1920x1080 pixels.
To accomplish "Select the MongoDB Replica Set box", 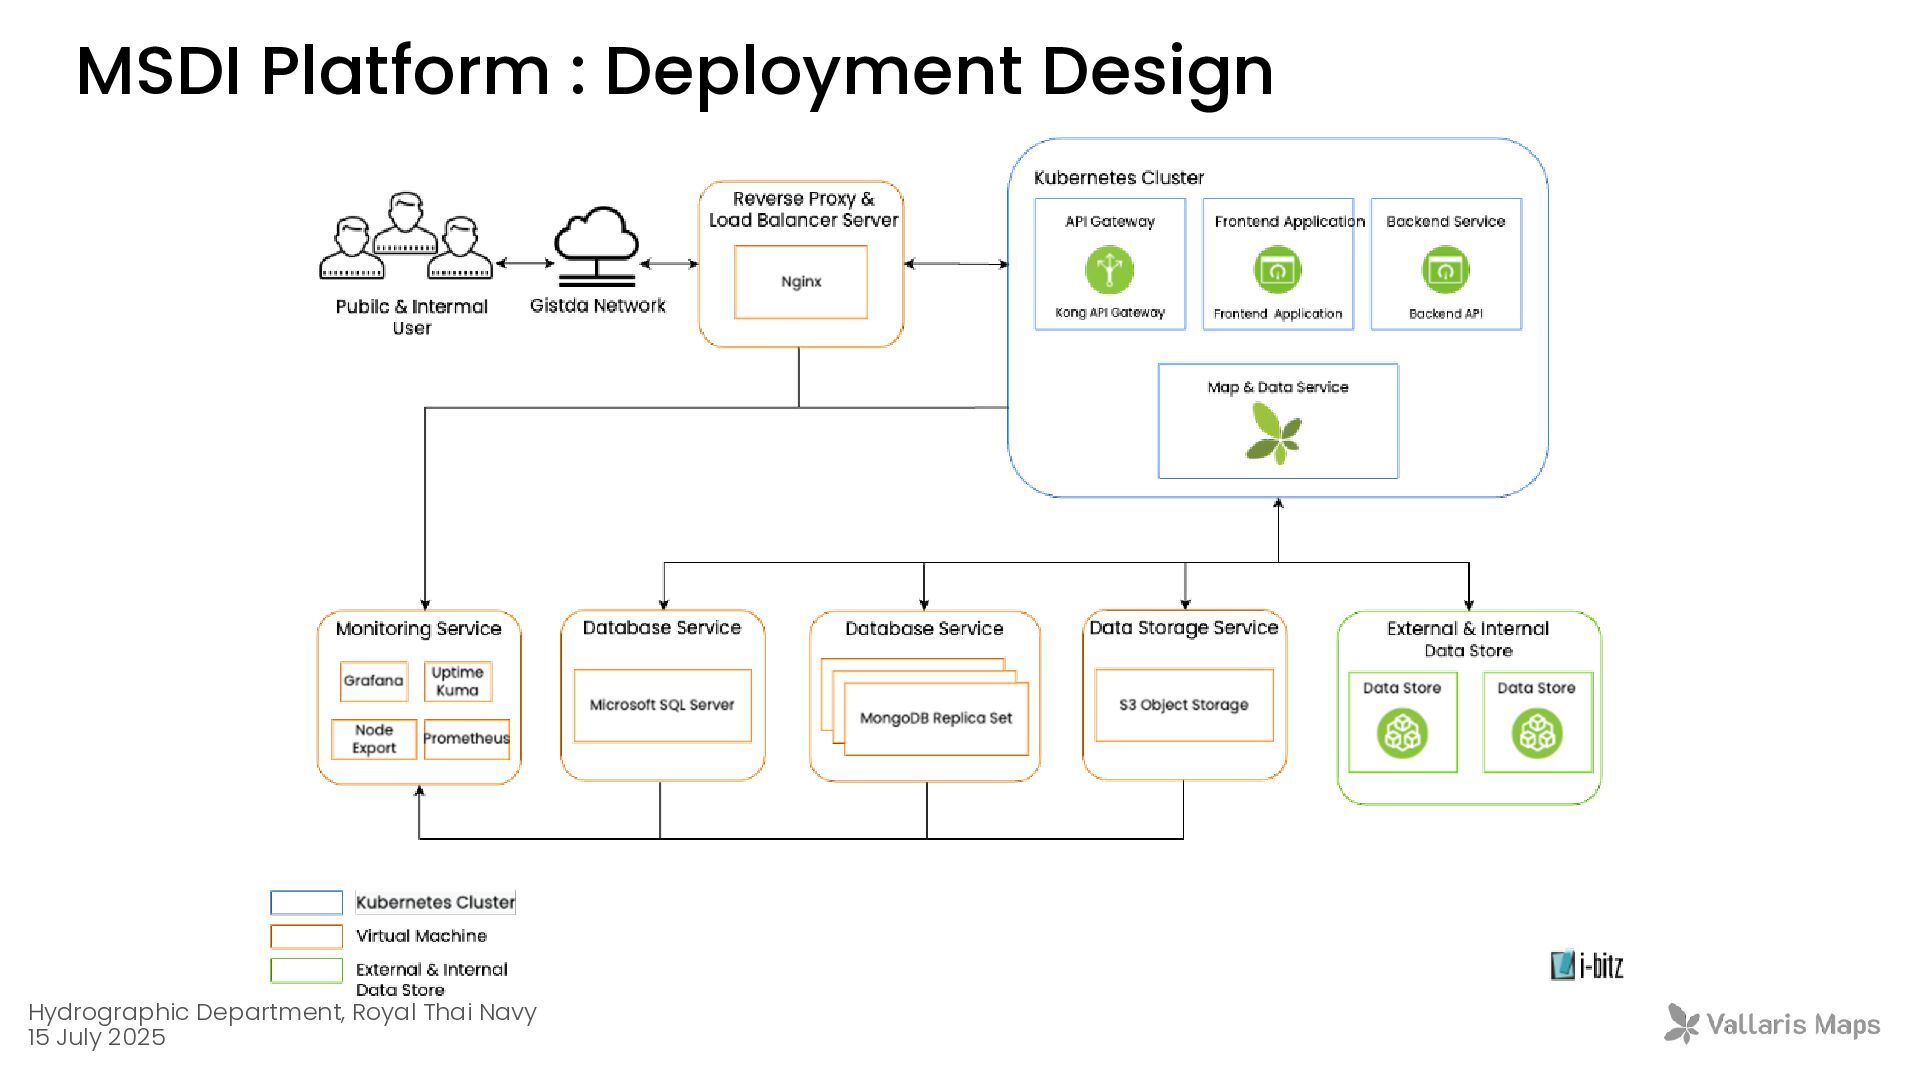I will tap(936, 718).
